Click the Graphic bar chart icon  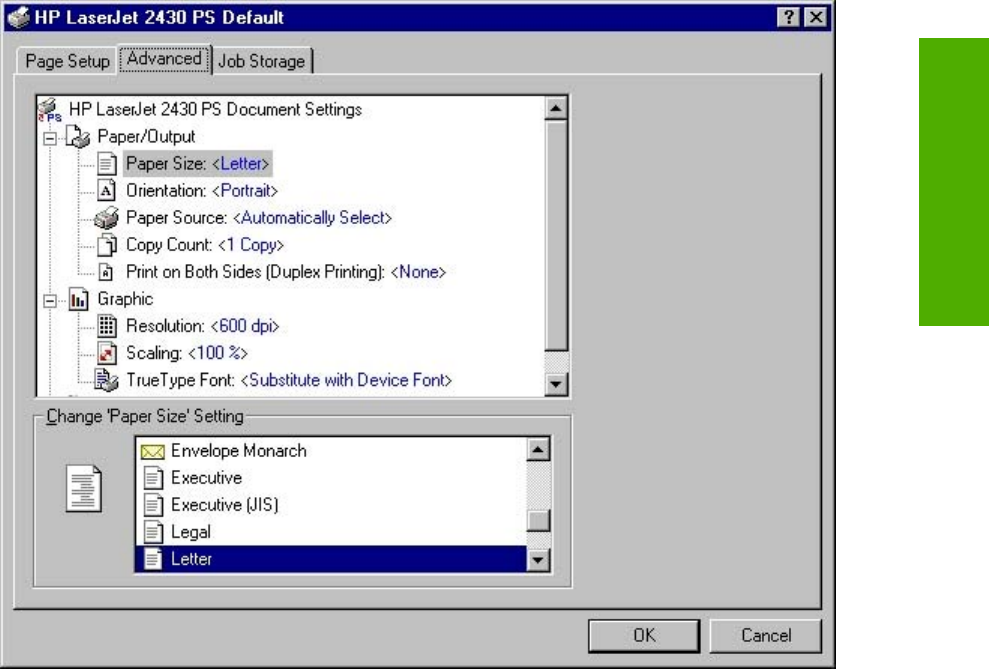coord(78,300)
